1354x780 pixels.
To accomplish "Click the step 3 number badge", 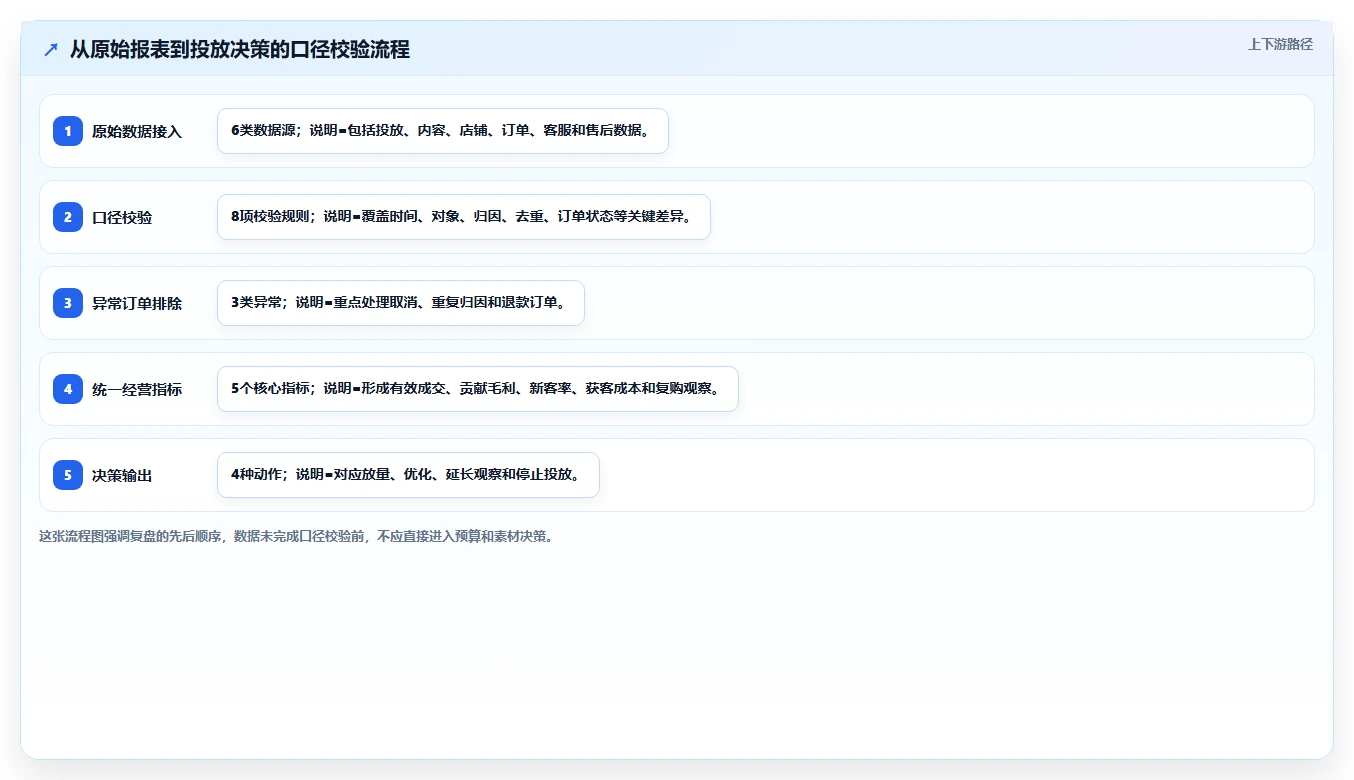I will [68, 303].
